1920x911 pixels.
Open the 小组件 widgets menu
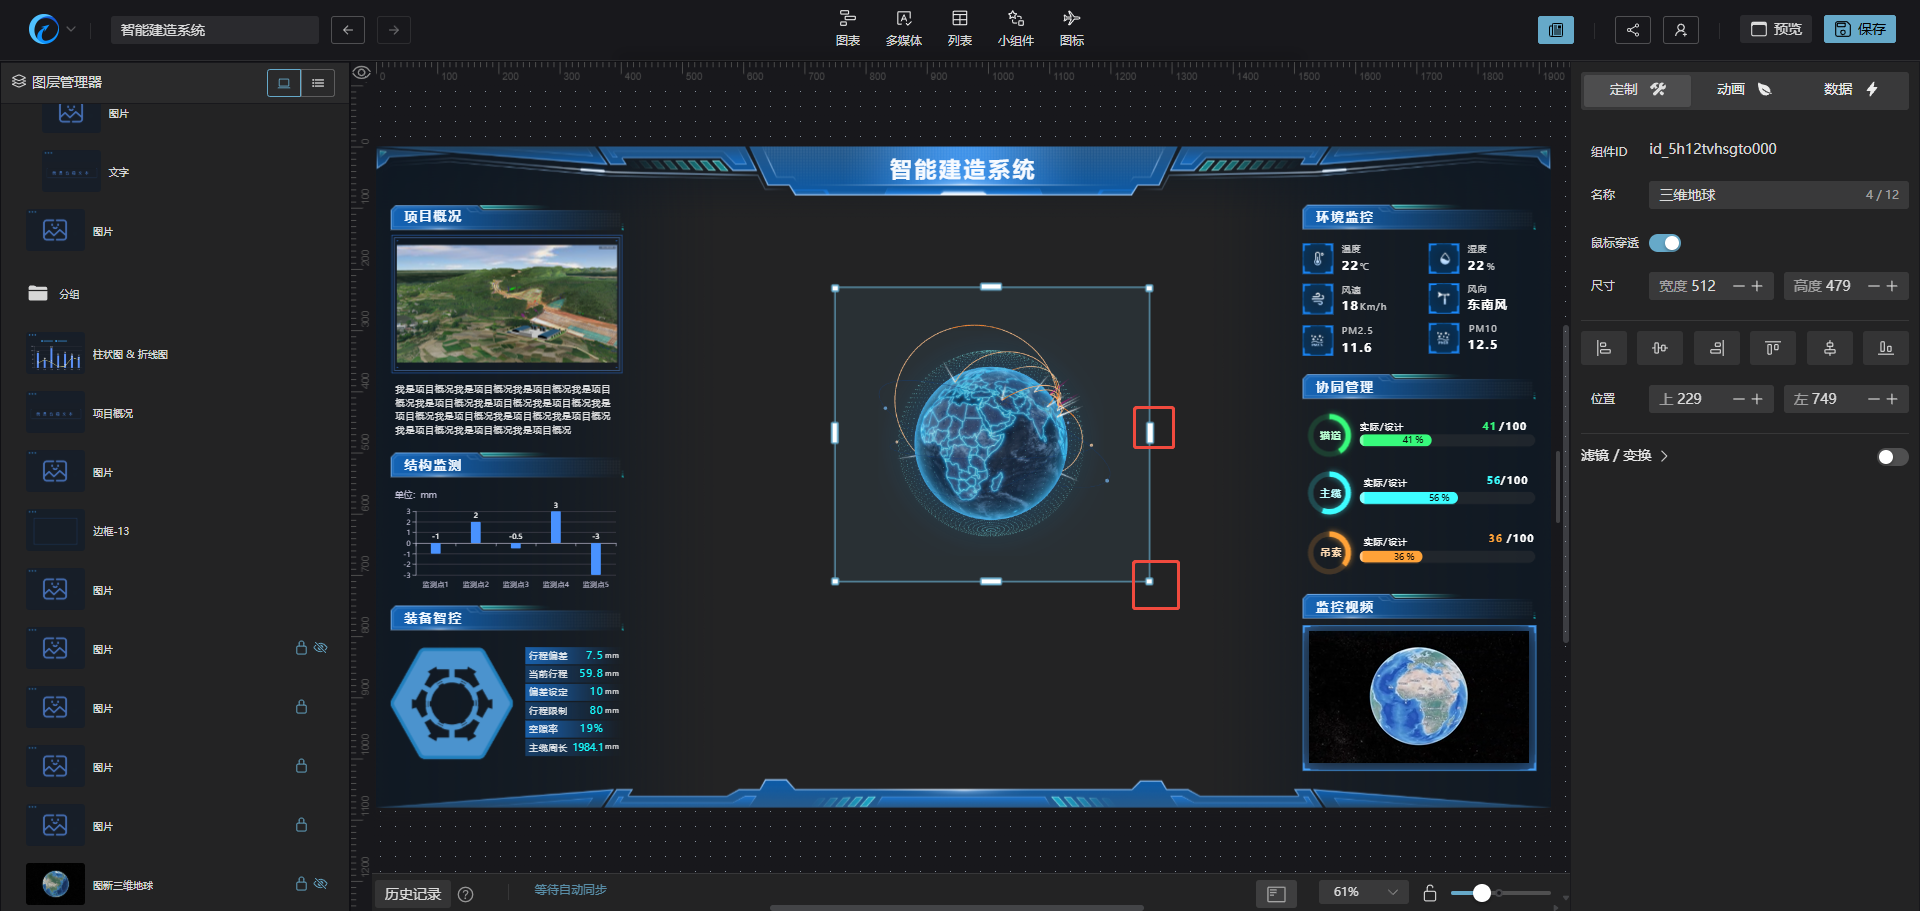point(1015,28)
